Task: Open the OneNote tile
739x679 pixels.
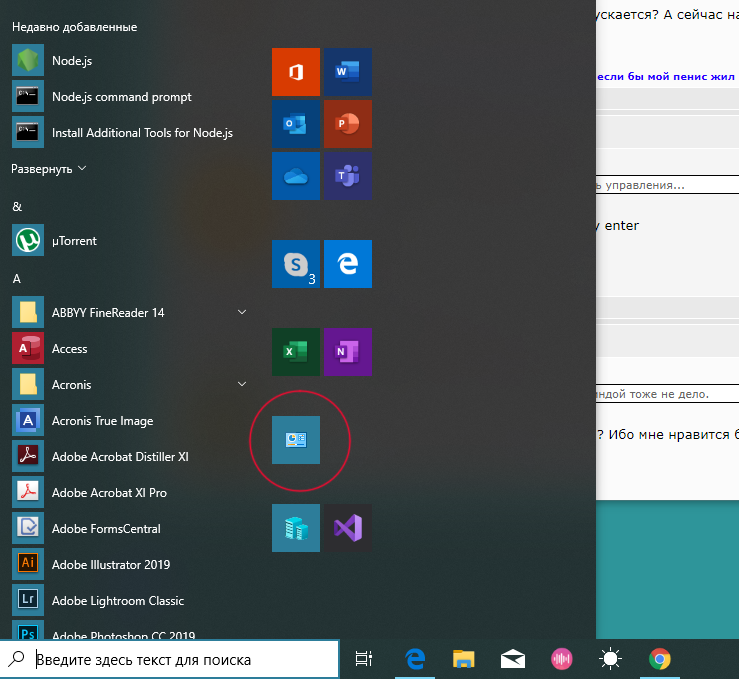Action: click(348, 352)
